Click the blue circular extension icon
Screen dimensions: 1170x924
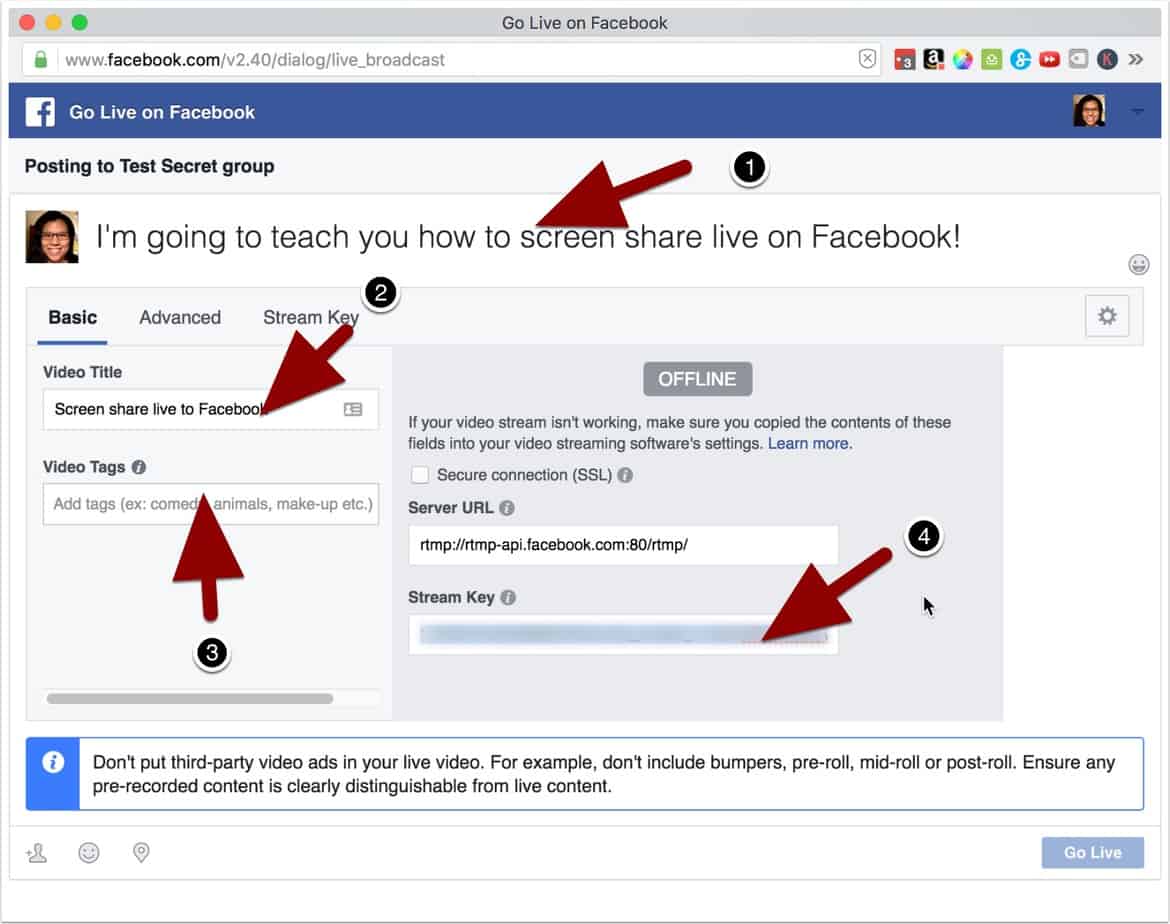tap(1020, 59)
